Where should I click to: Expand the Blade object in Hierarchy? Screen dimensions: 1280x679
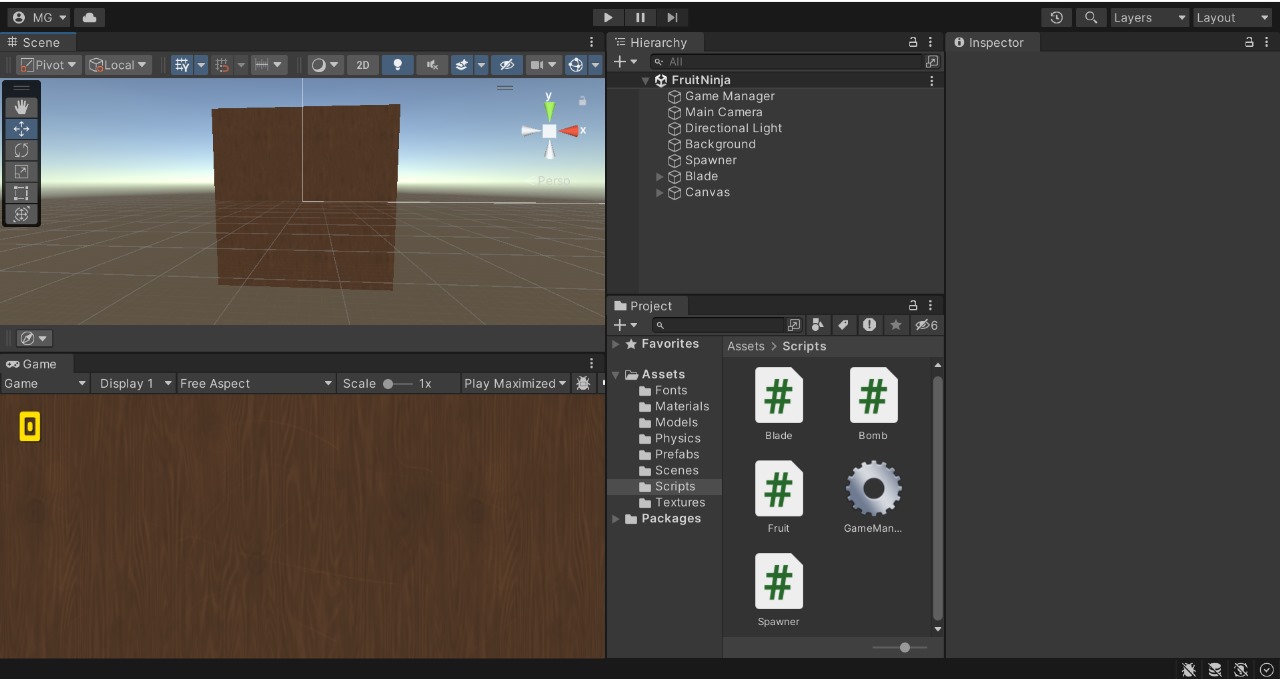[x=660, y=176]
